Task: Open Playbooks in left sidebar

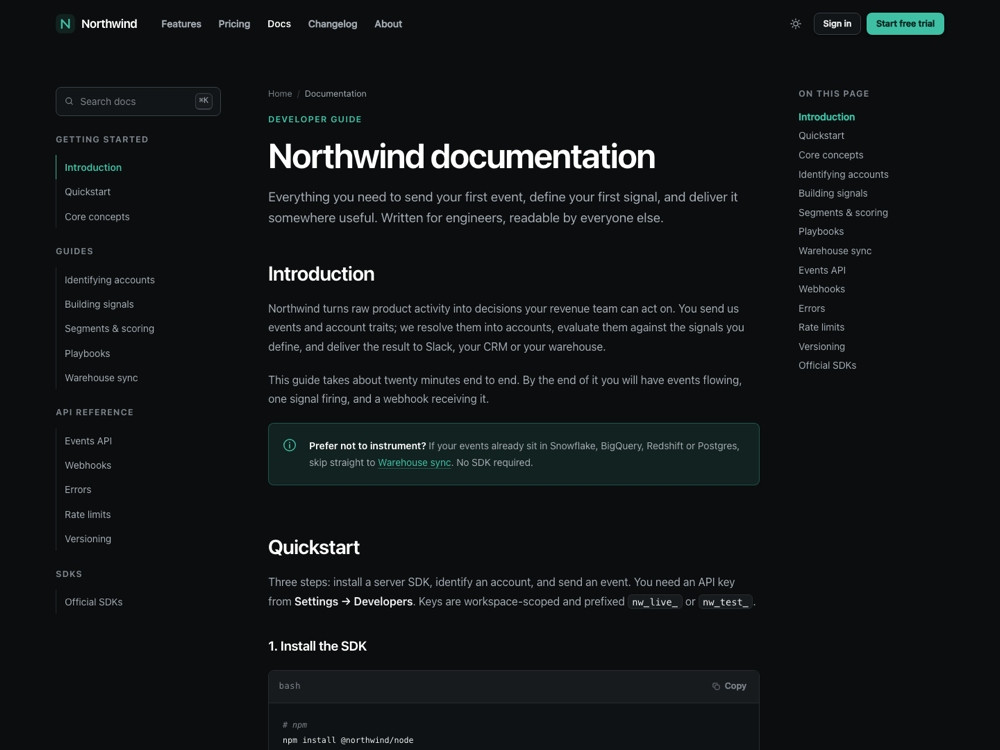Action: (x=87, y=353)
